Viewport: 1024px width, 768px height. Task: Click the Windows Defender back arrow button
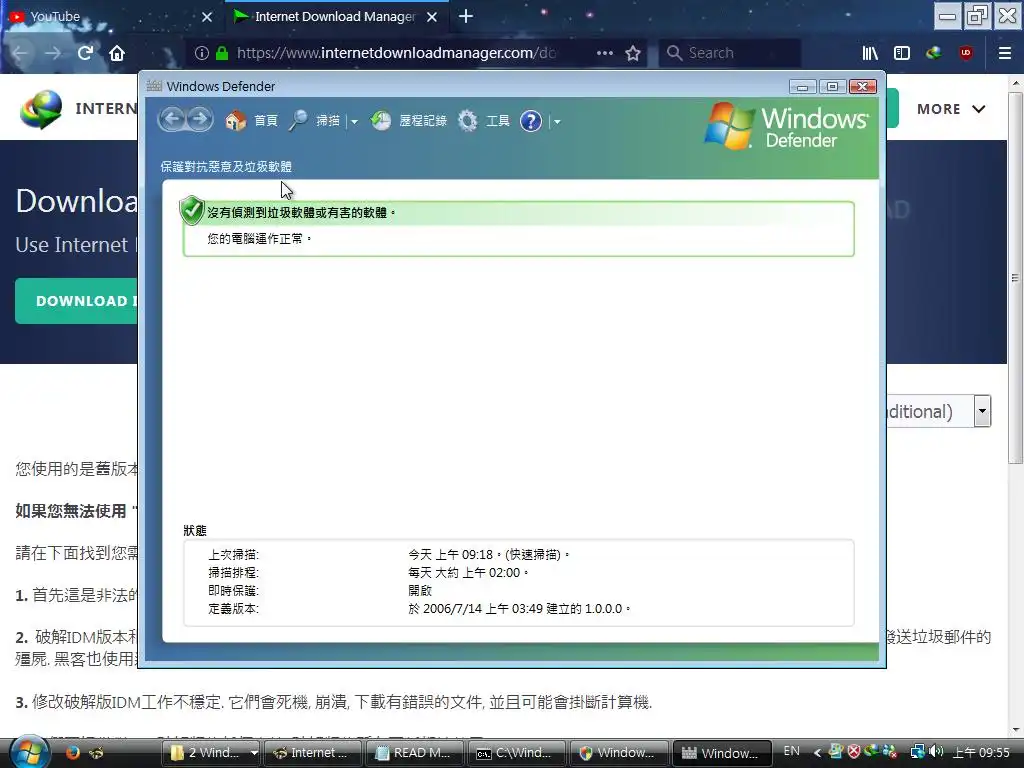(x=172, y=120)
